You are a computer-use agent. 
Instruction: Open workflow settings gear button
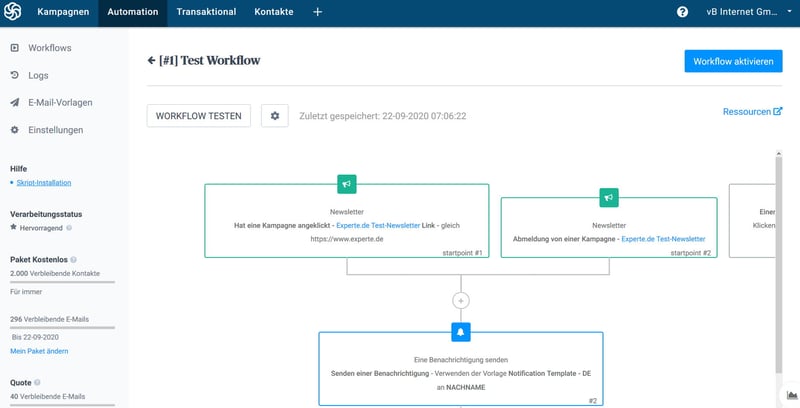click(x=275, y=116)
